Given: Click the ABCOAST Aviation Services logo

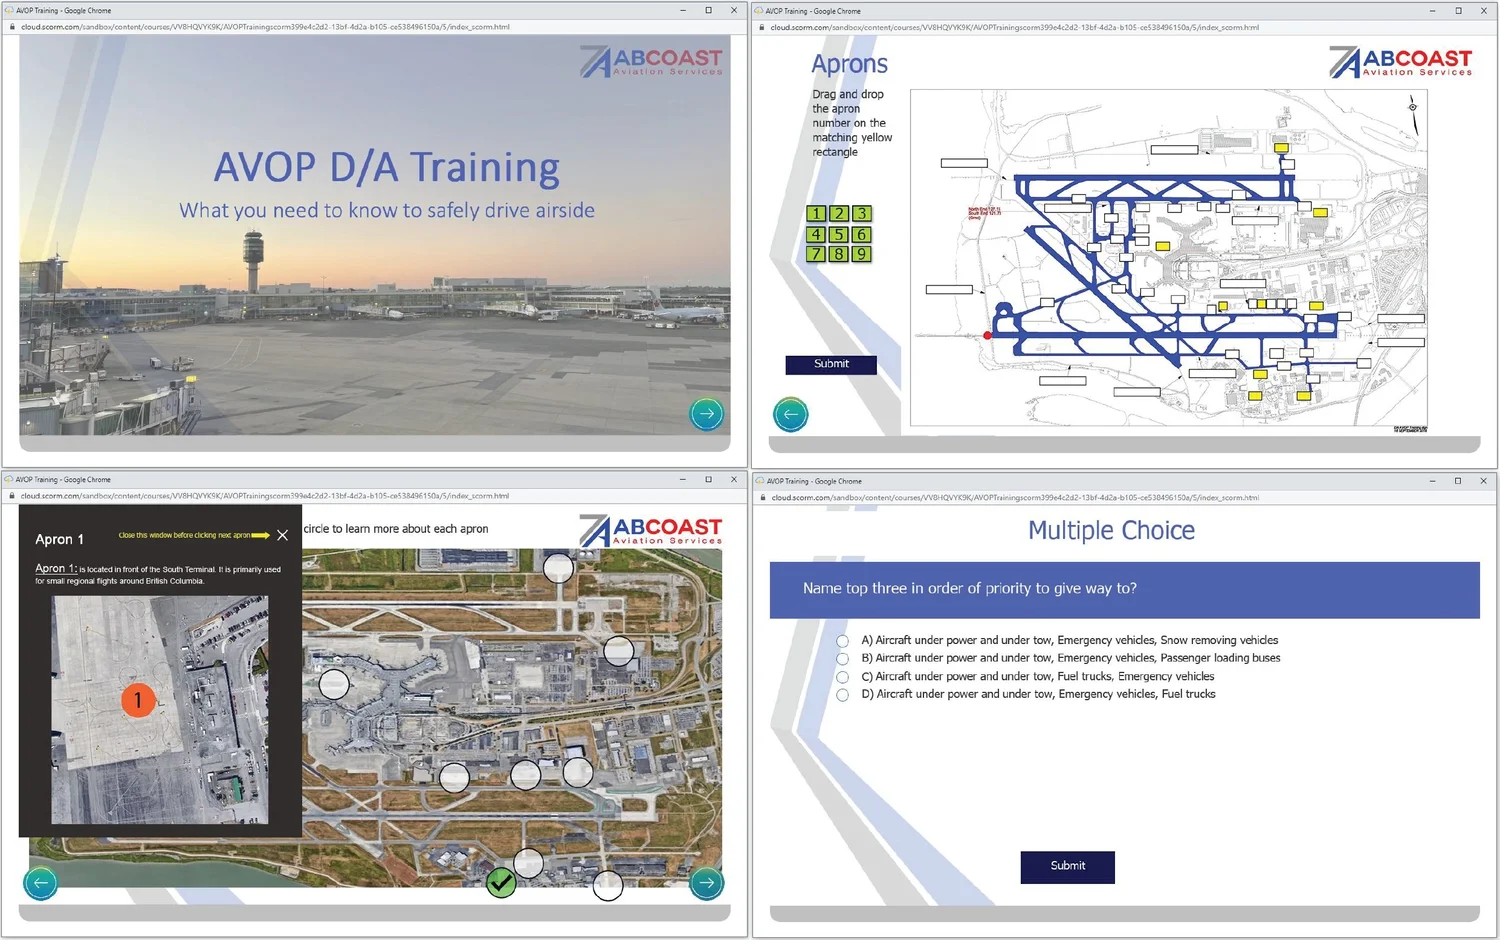Looking at the screenshot, I should (x=650, y=60).
